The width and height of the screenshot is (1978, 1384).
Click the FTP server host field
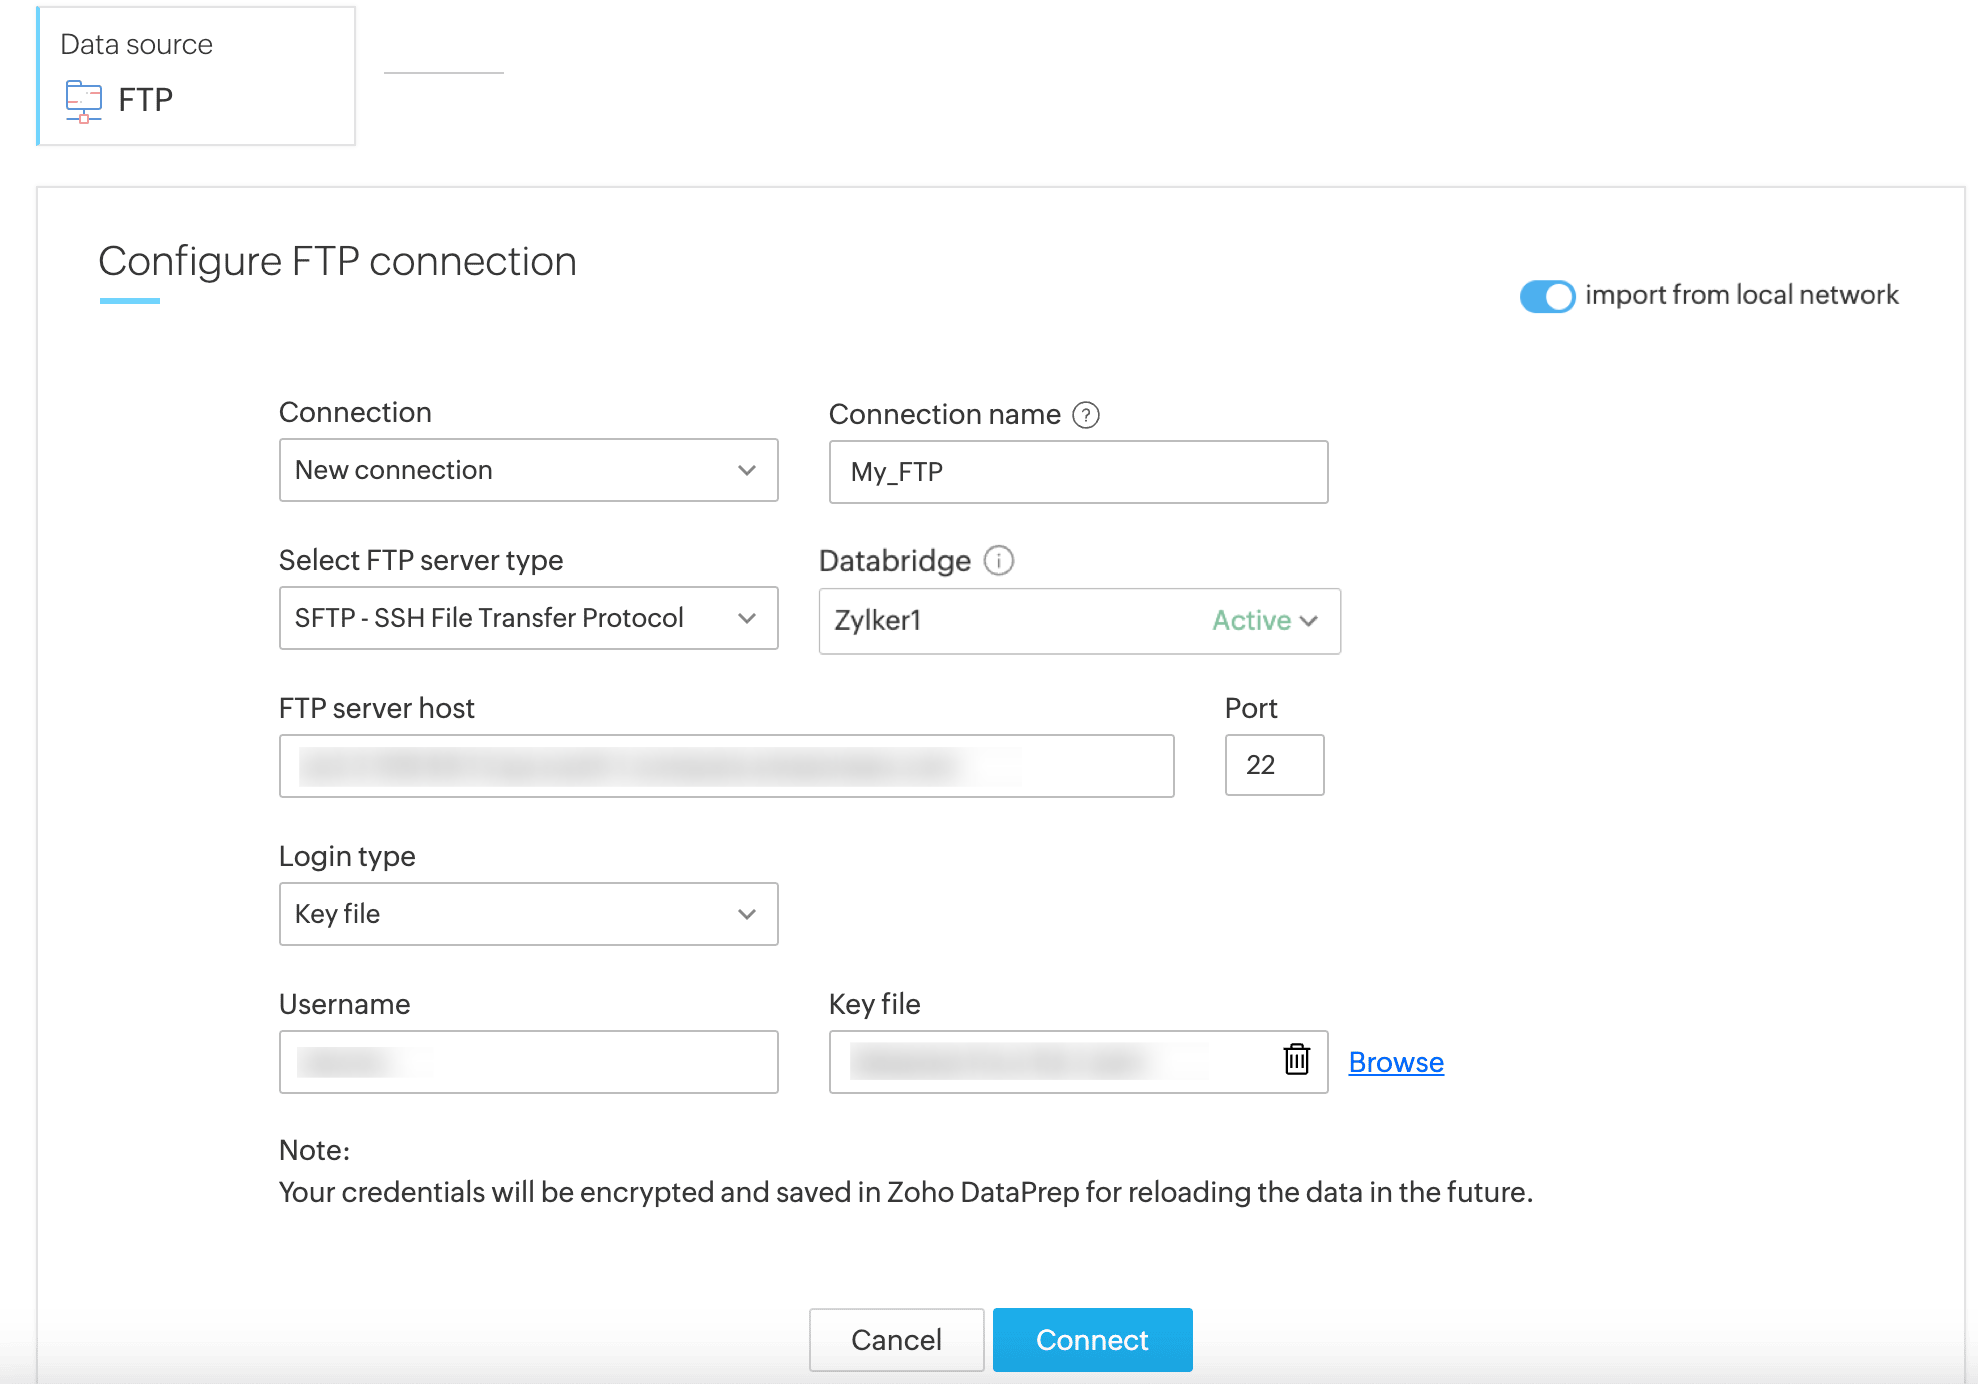(726, 766)
